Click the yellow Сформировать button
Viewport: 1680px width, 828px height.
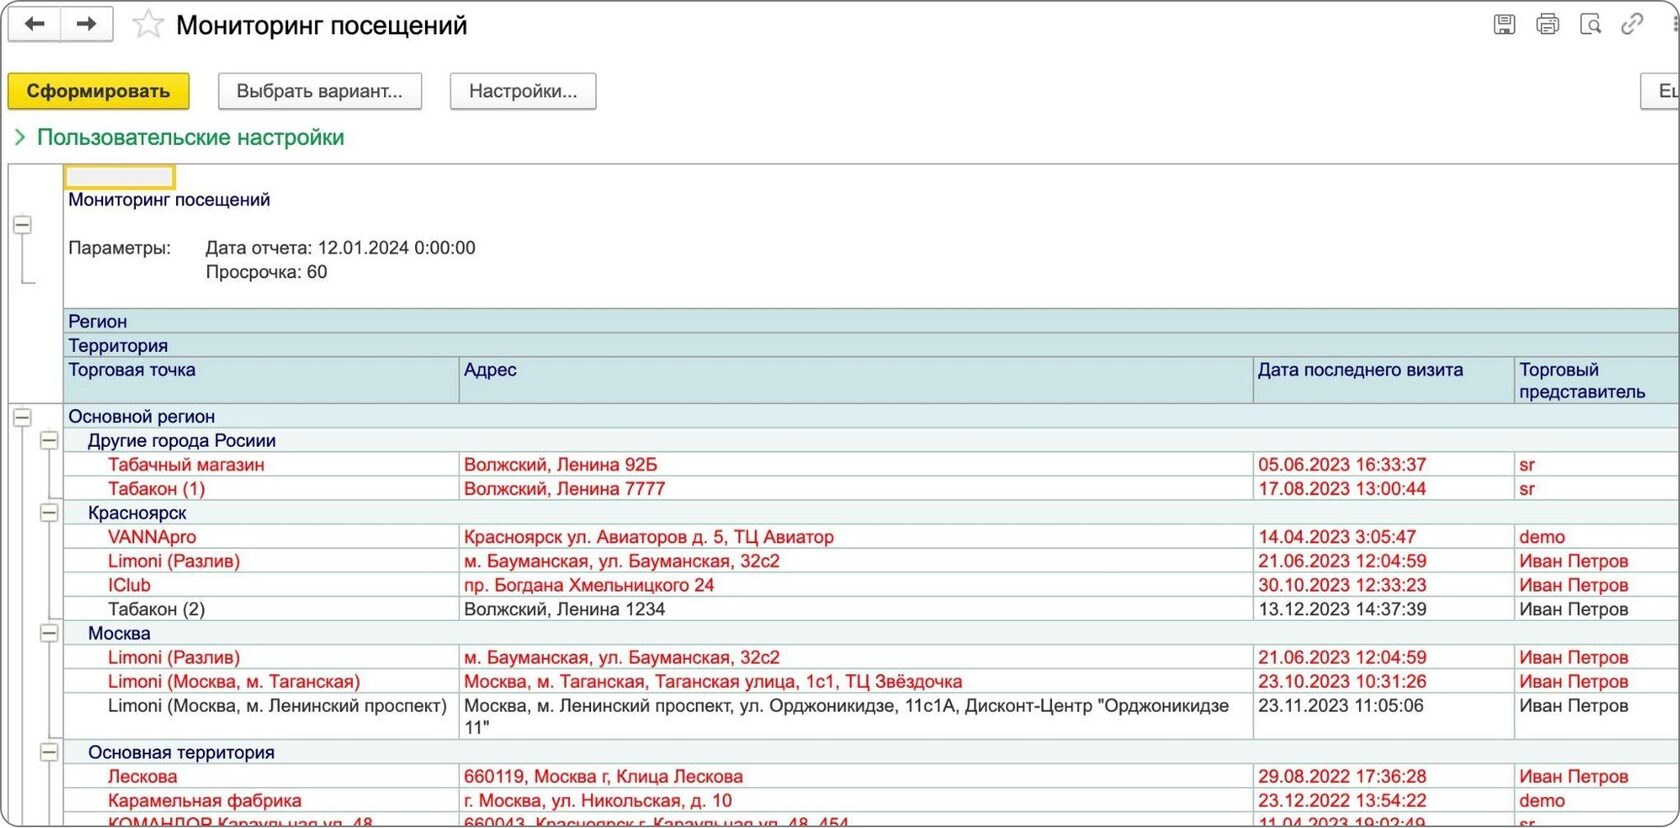(98, 91)
